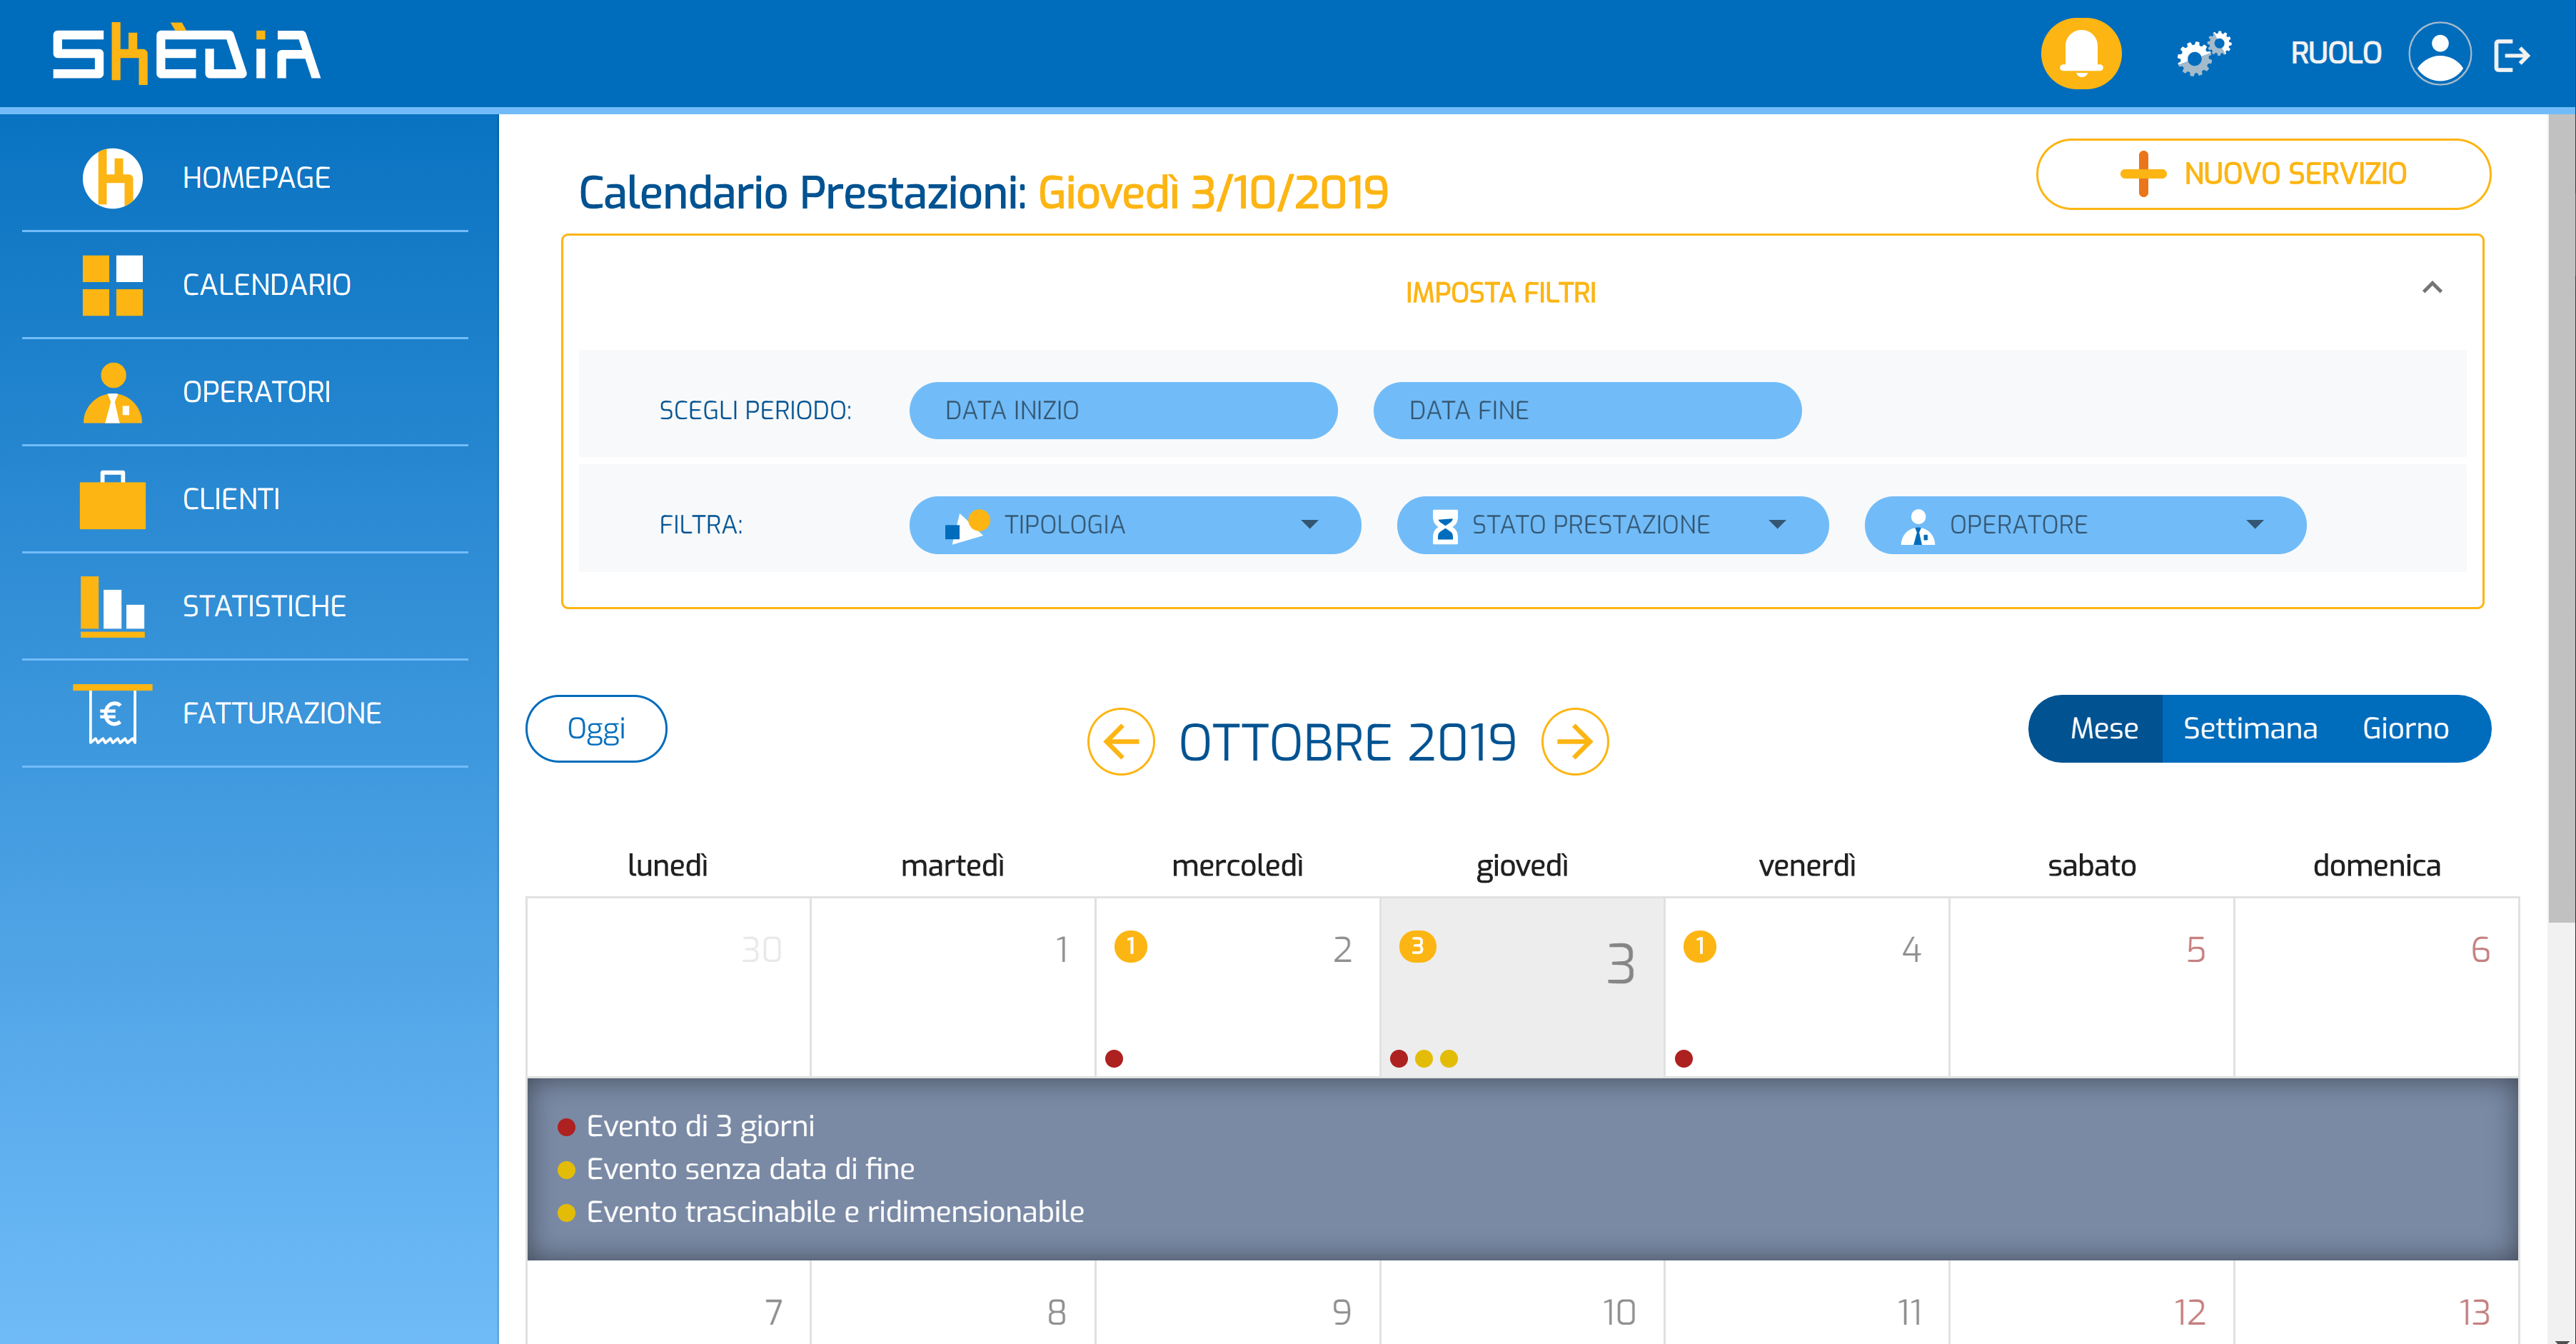This screenshot has width=2576, height=1344.
Task: Click the user profile avatar icon
Action: click(x=2439, y=53)
